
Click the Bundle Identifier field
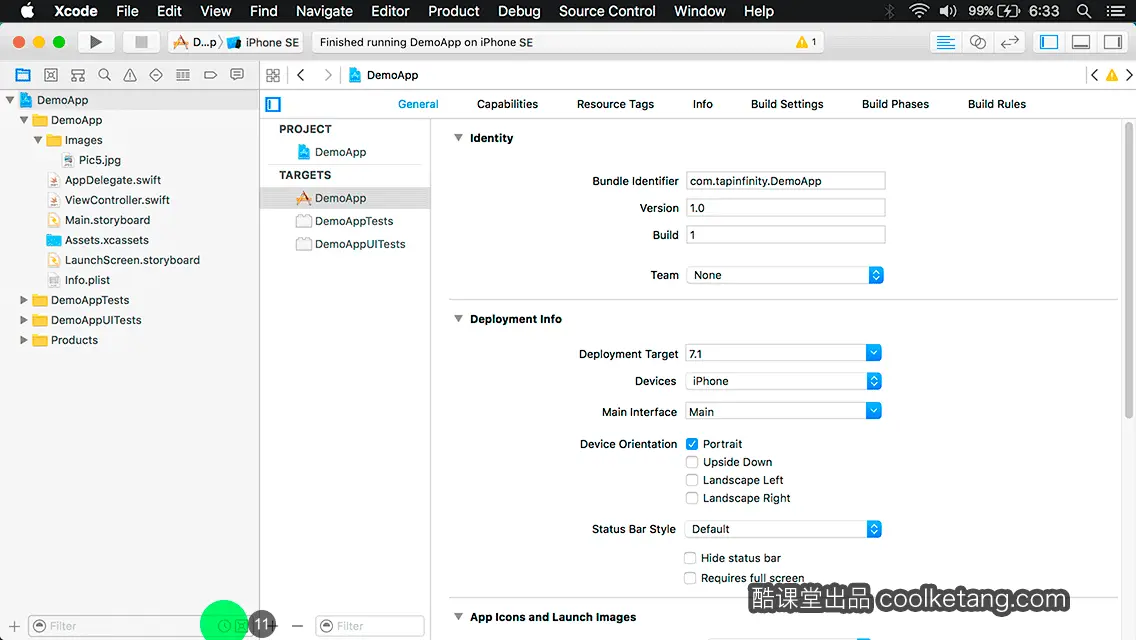coord(785,181)
